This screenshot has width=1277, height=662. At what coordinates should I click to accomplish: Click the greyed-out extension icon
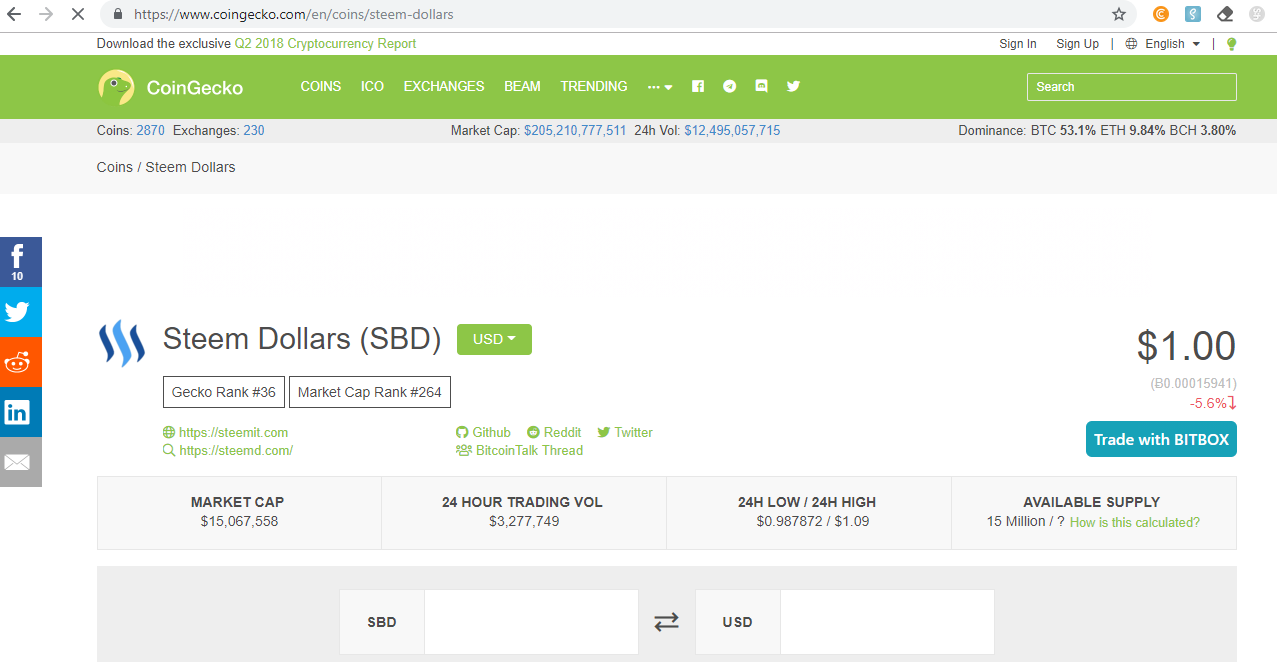(1257, 15)
